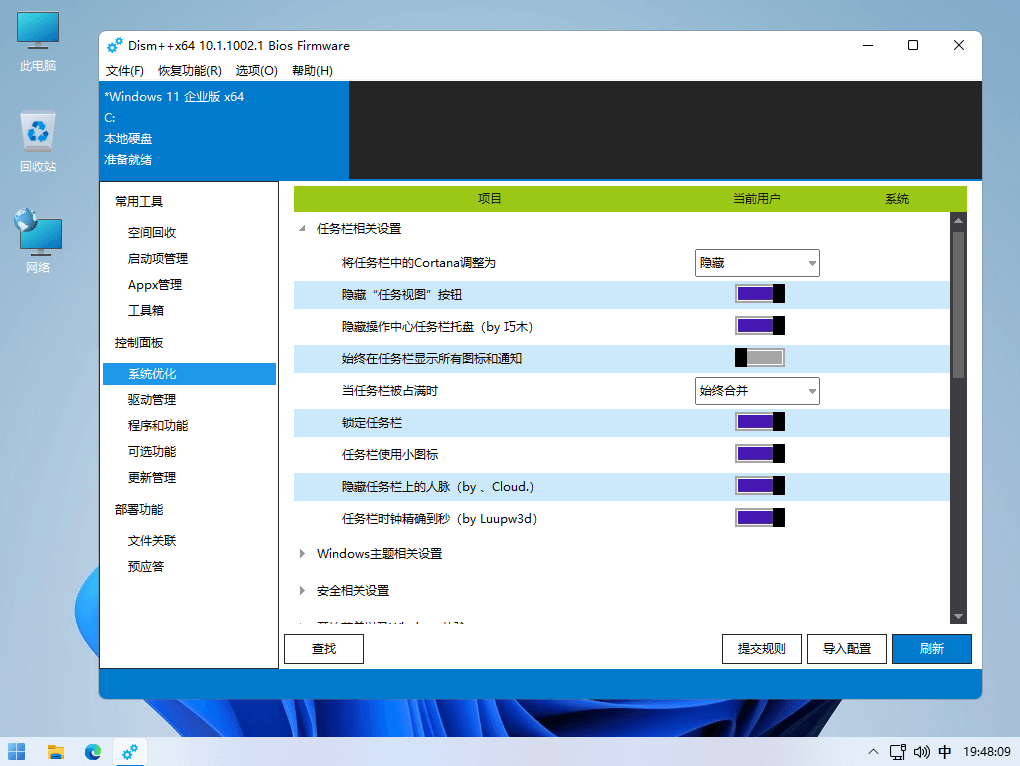This screenshot has width=1020, height=766.
Task: Click 将任务栏中的Cortana调整为 row label
Action: pyautogui.click(x=418, y=263)
